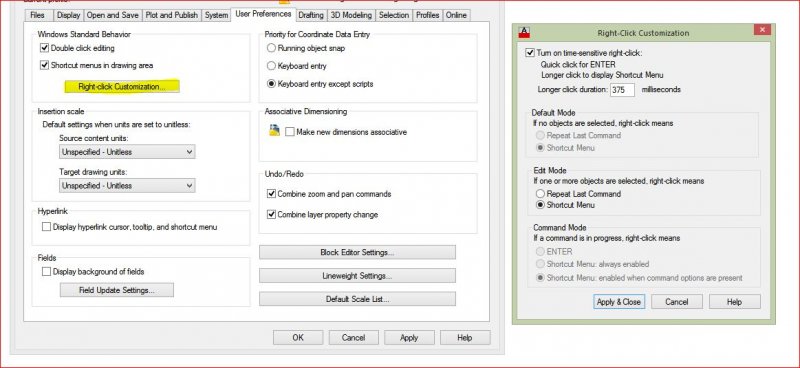Screen dimensions: 800x368
Task: Open the Profiles tab
Action: pyautogui.click(x=428, y=15)
